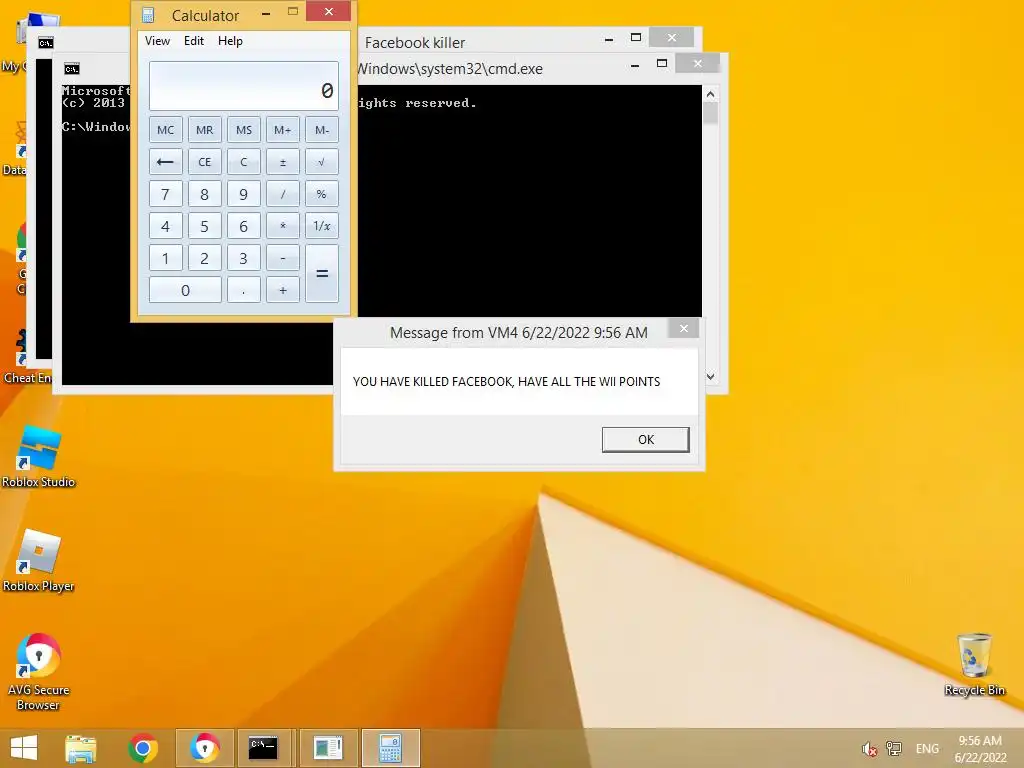Screen dimensions: 1024x768
Task: Click digit 9 on Calculator
Action: tap(244, 194)
